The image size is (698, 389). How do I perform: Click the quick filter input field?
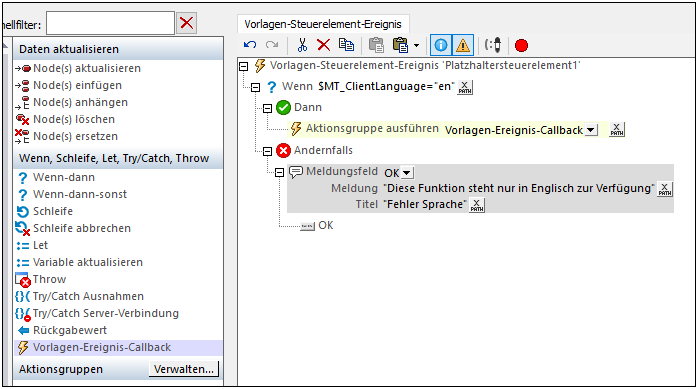pos(110,23)
